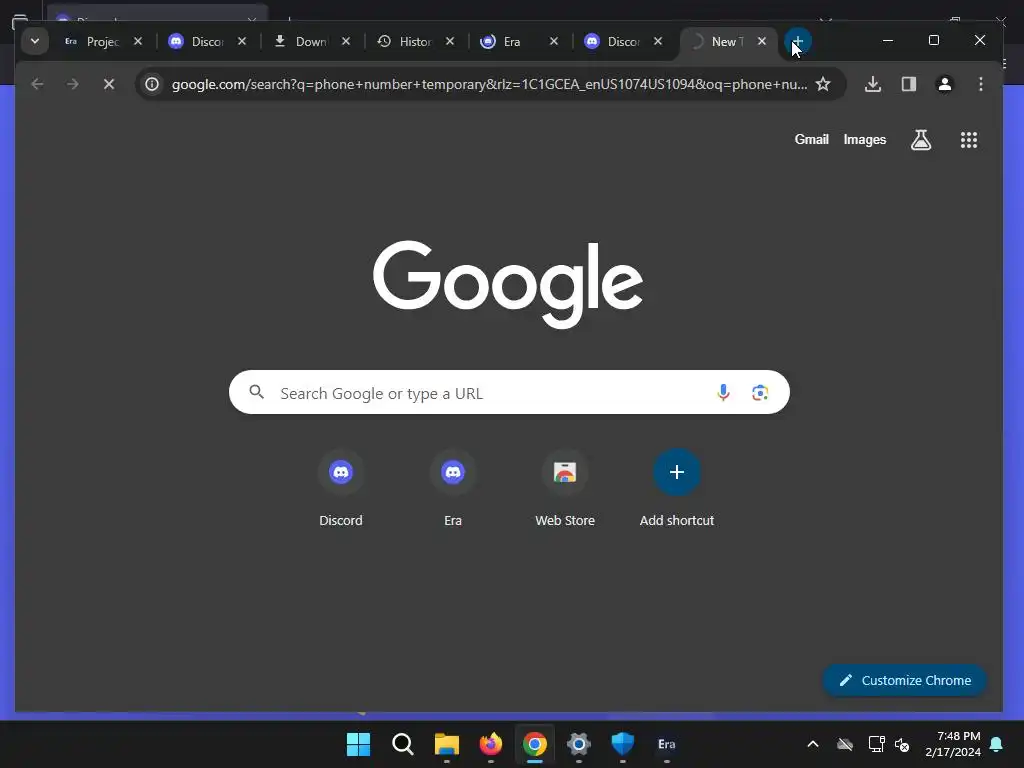The image size is (1024, 768).
Task: Open the Era shortcut
Action: (453, 488)
